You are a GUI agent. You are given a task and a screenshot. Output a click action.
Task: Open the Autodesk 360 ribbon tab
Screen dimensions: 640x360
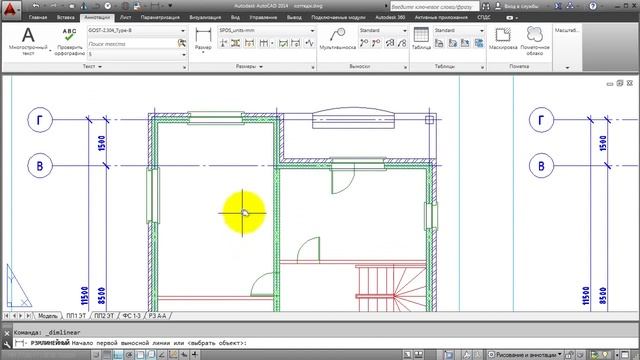390,18
